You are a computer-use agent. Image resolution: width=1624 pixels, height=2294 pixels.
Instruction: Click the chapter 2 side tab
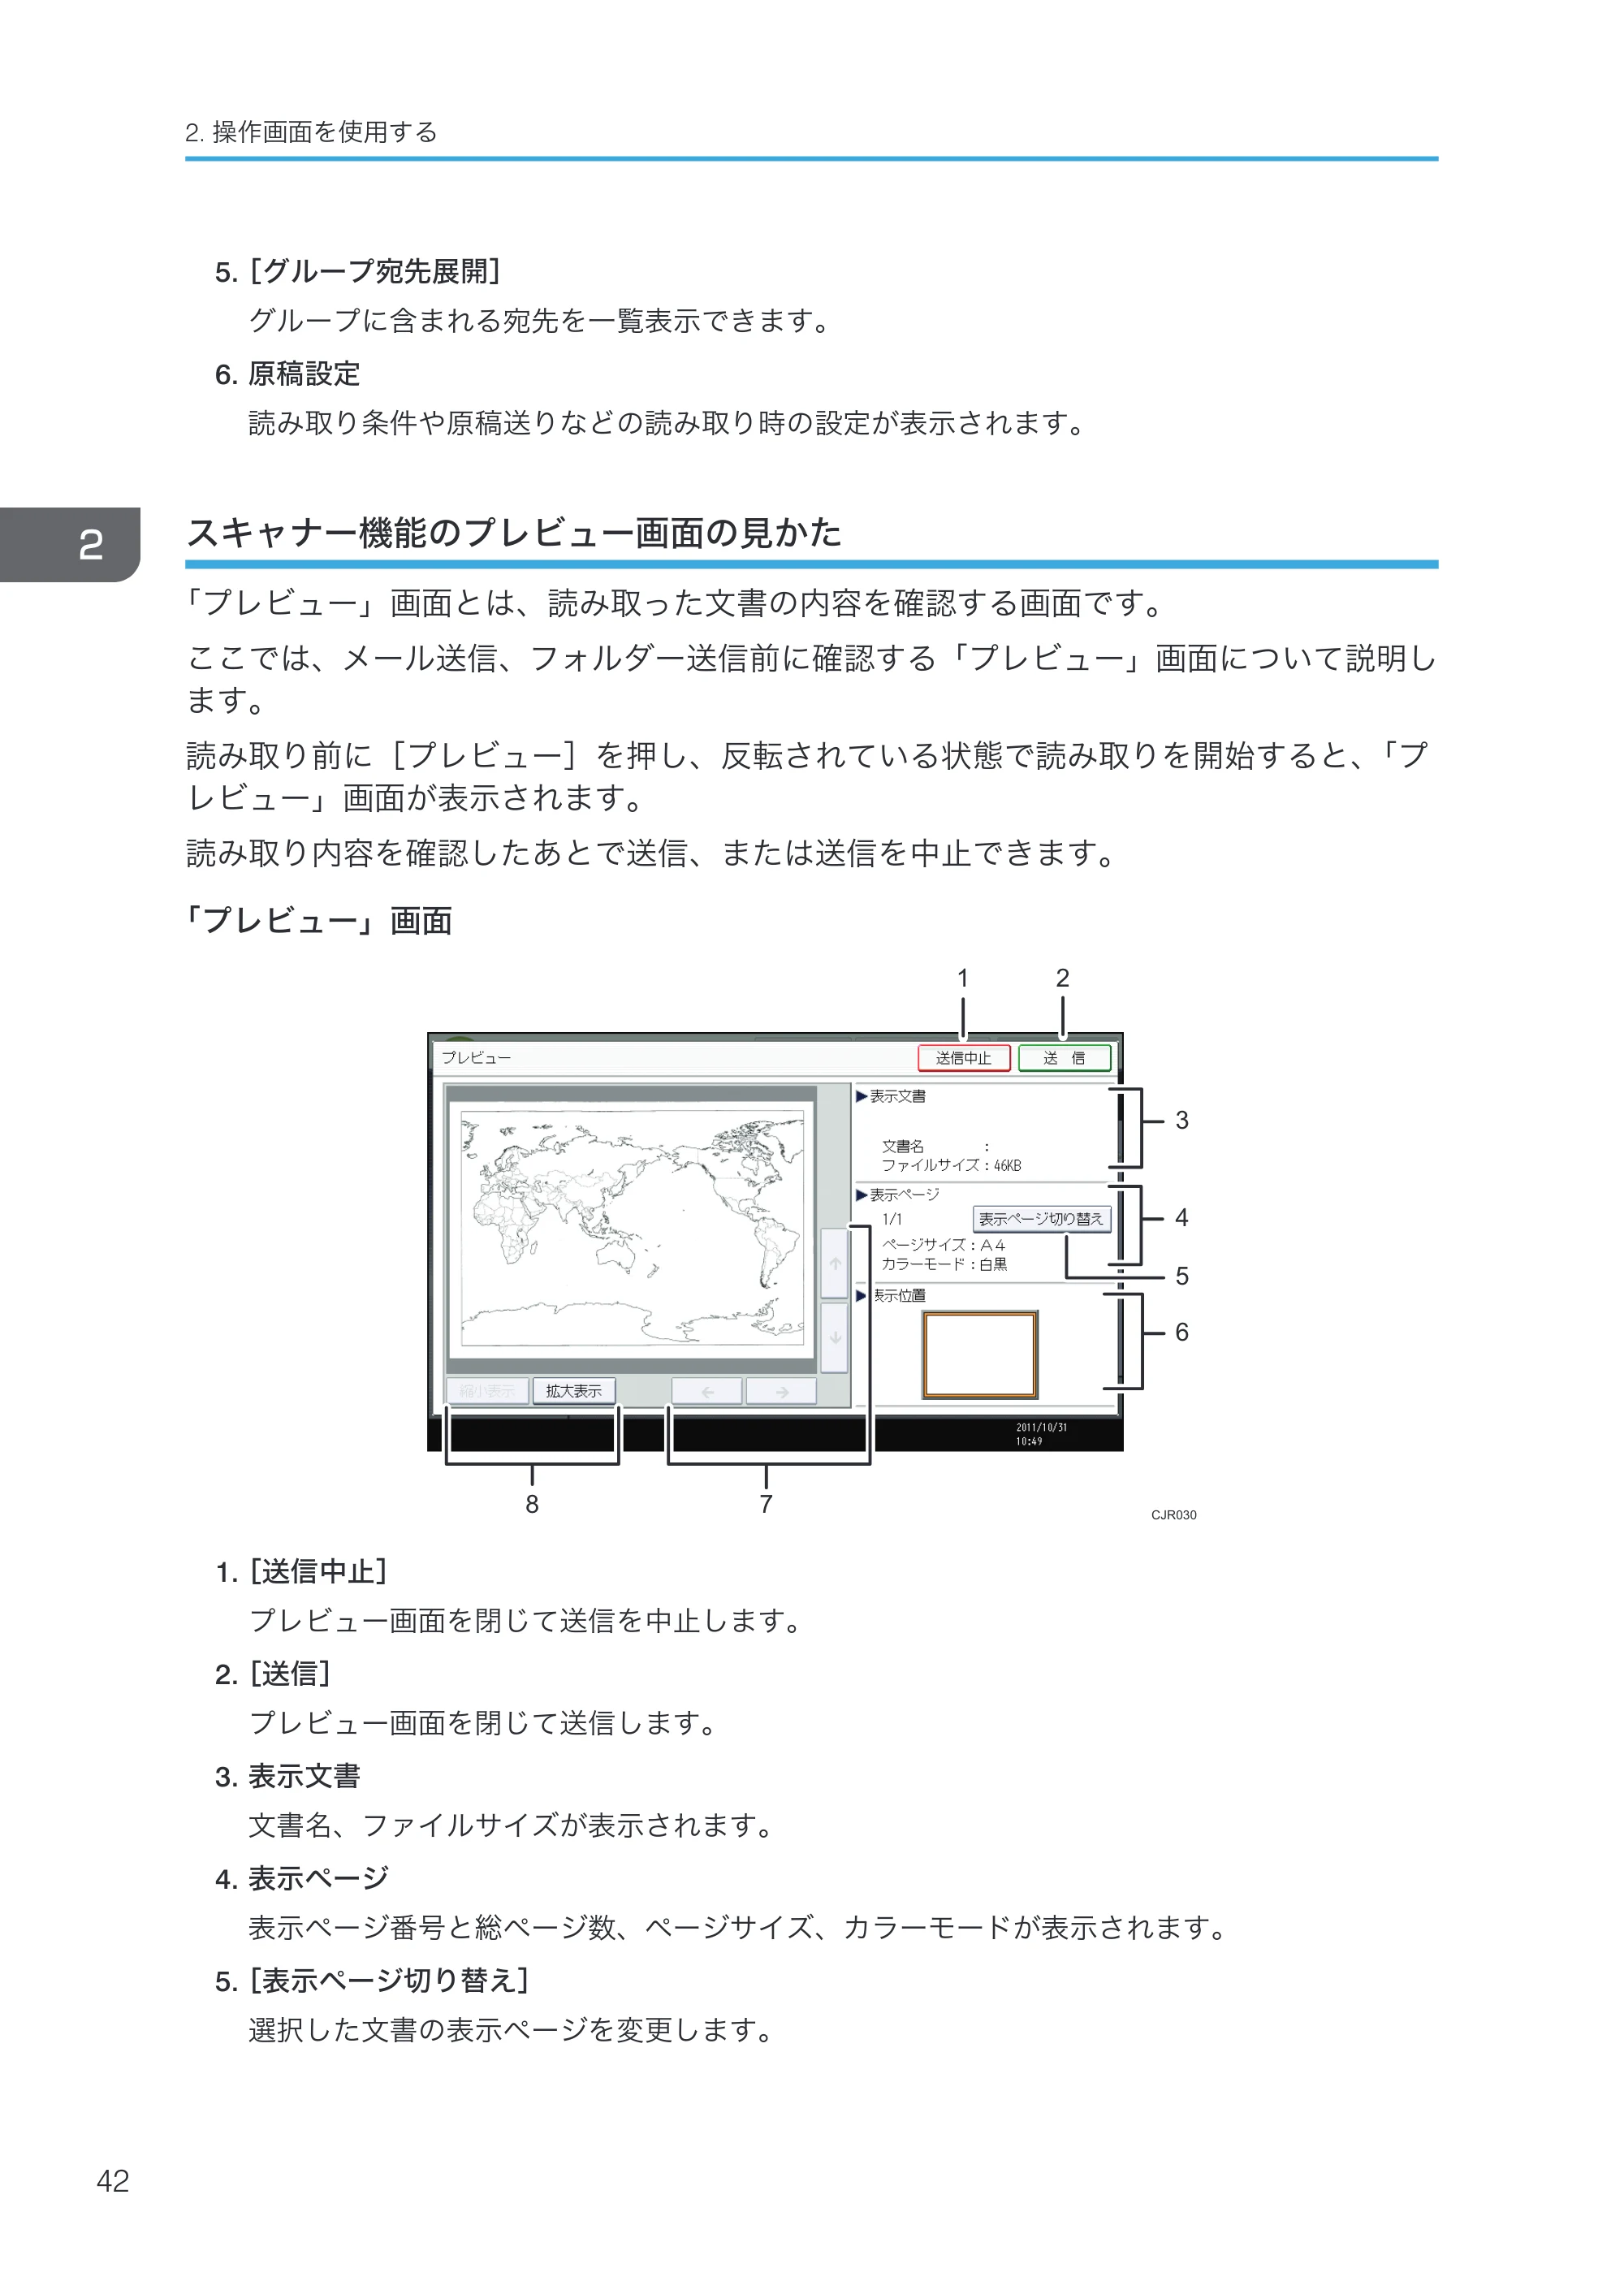pos(70,544)
